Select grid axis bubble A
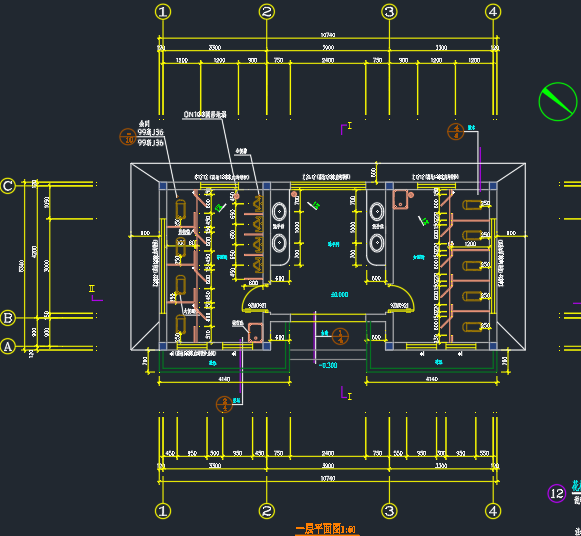The height and width of the screenshot is (536, 581). [7, 347]
